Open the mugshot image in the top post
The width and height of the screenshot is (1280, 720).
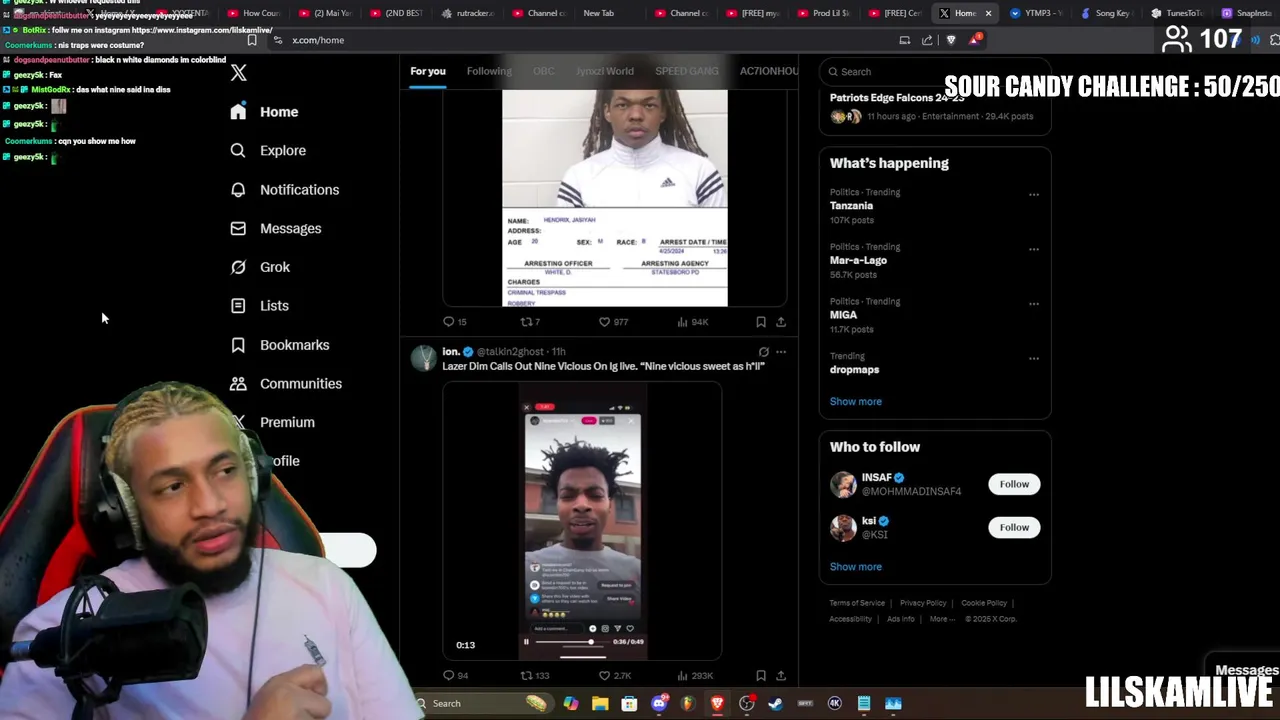pos(614,198)
